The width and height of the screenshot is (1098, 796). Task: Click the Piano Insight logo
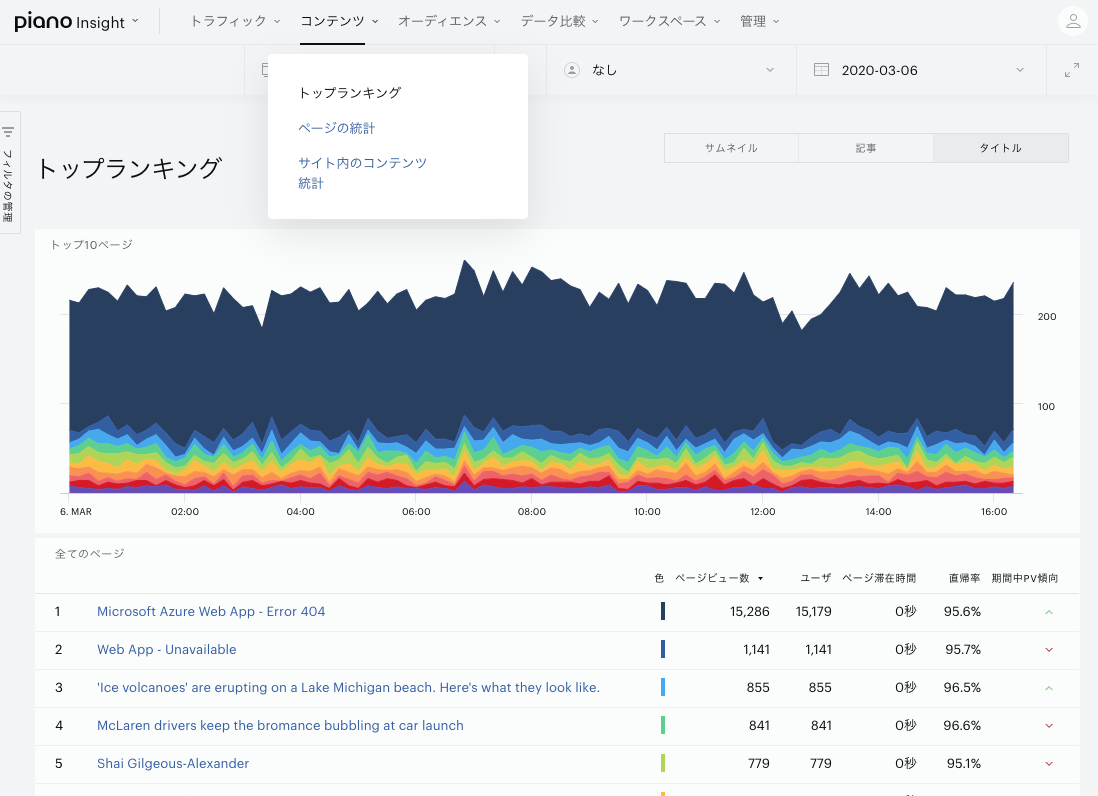click(69, 22)
